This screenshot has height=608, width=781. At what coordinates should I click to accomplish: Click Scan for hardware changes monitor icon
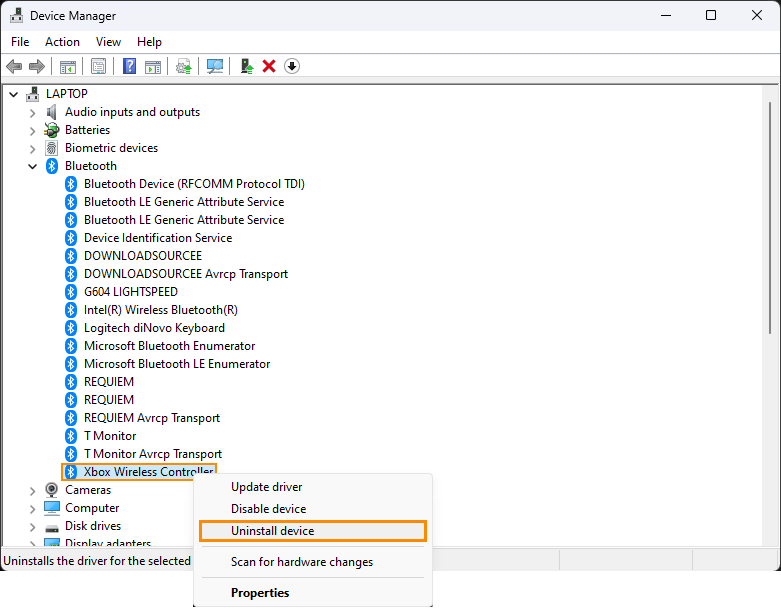[x=215, y=66]
